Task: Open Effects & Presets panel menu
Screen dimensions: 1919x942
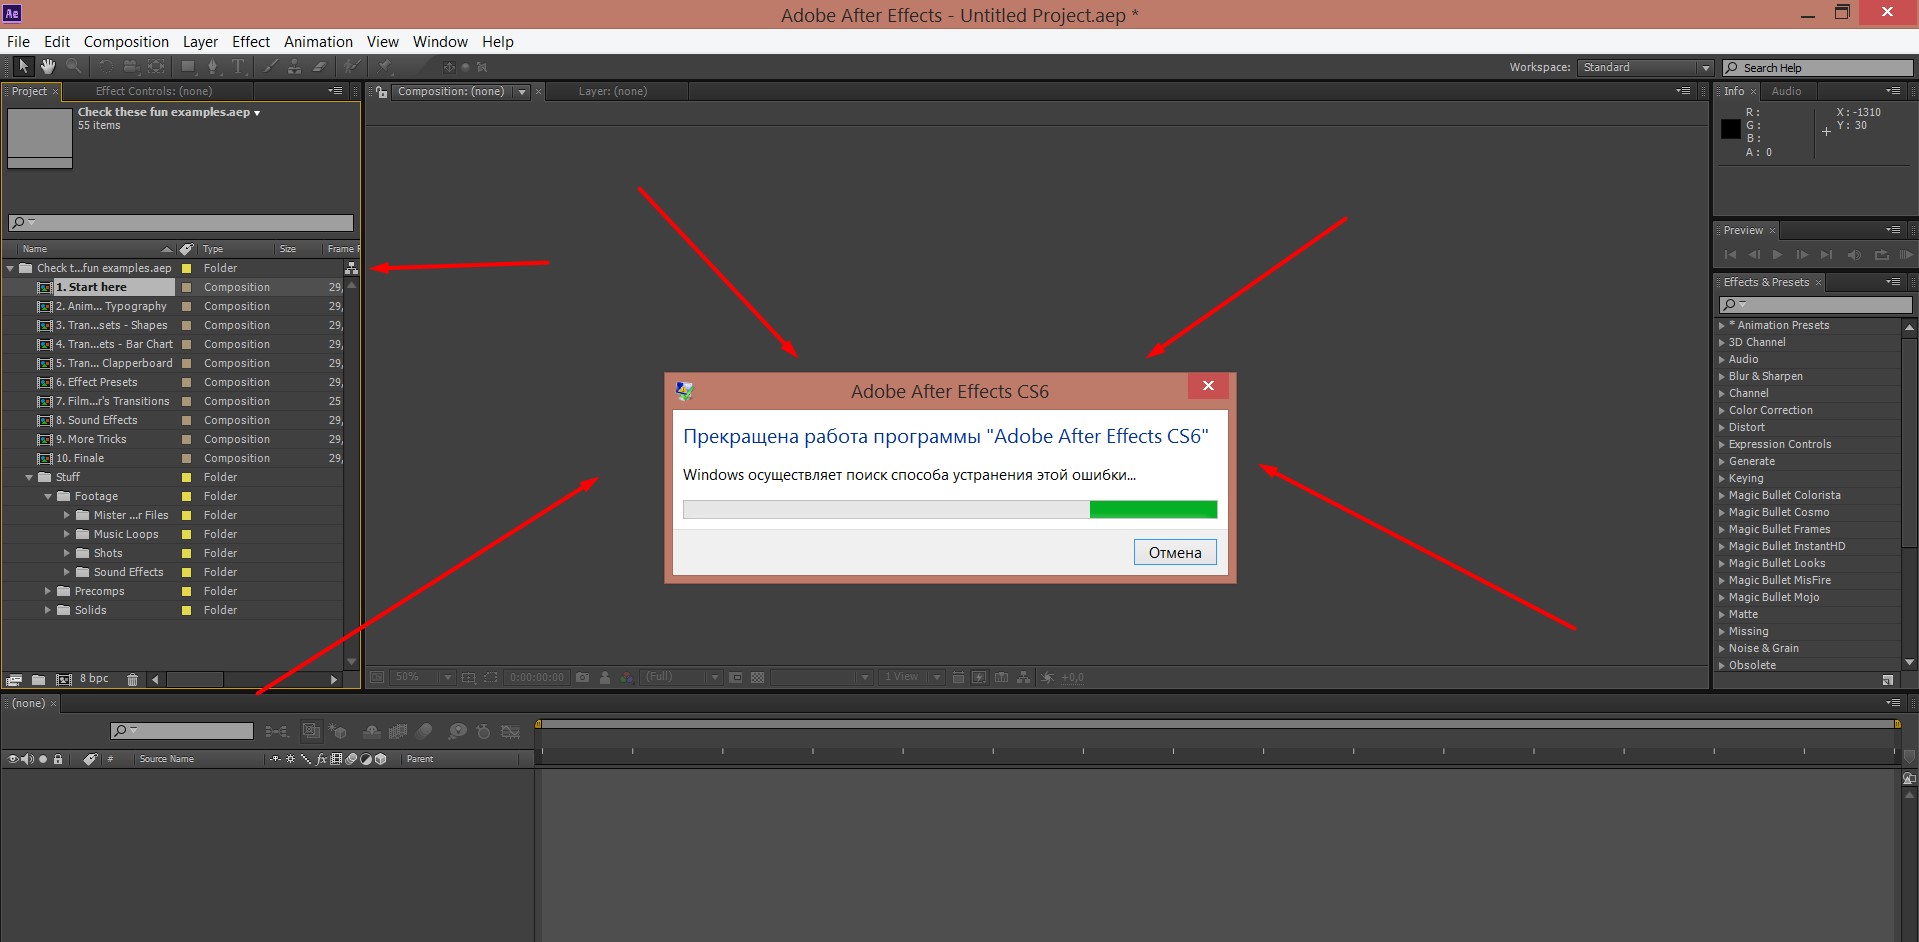Action: pyautogui.click(x=1893, y=282)
